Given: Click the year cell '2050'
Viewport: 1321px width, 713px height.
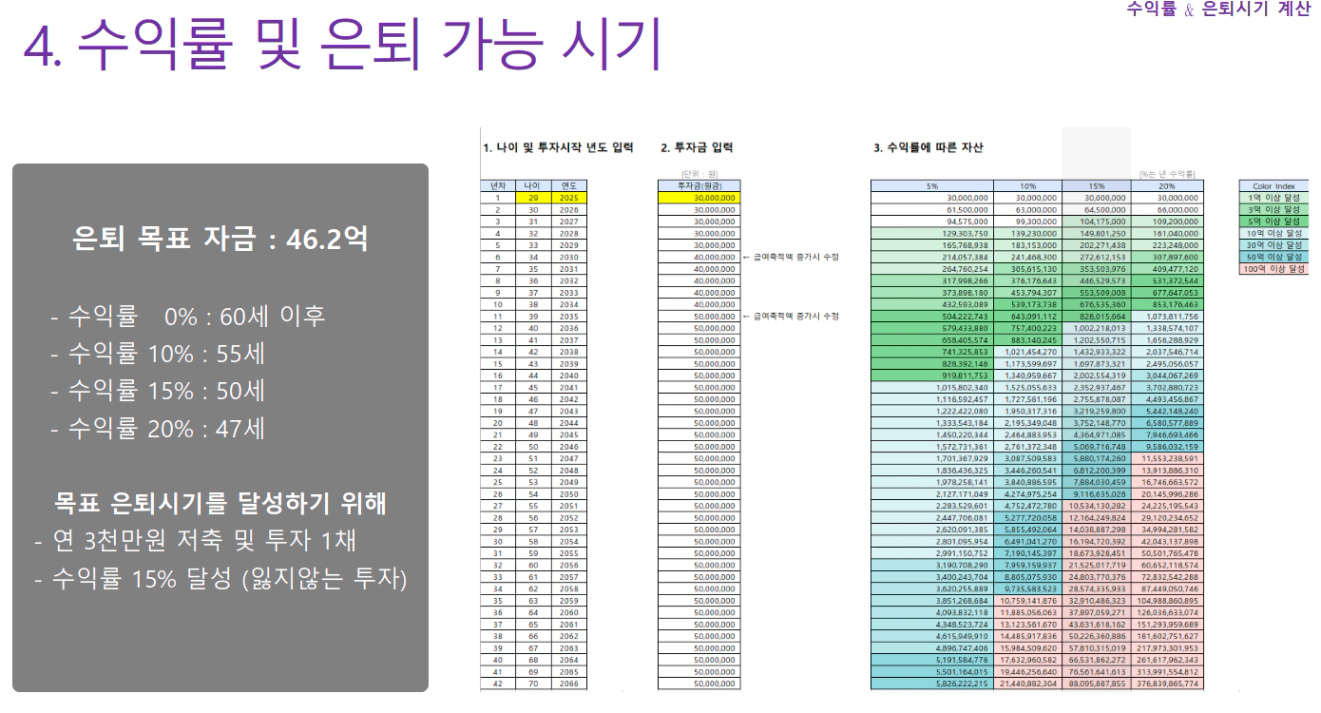Looking at the screenshot, I should (x=570, y=493).
